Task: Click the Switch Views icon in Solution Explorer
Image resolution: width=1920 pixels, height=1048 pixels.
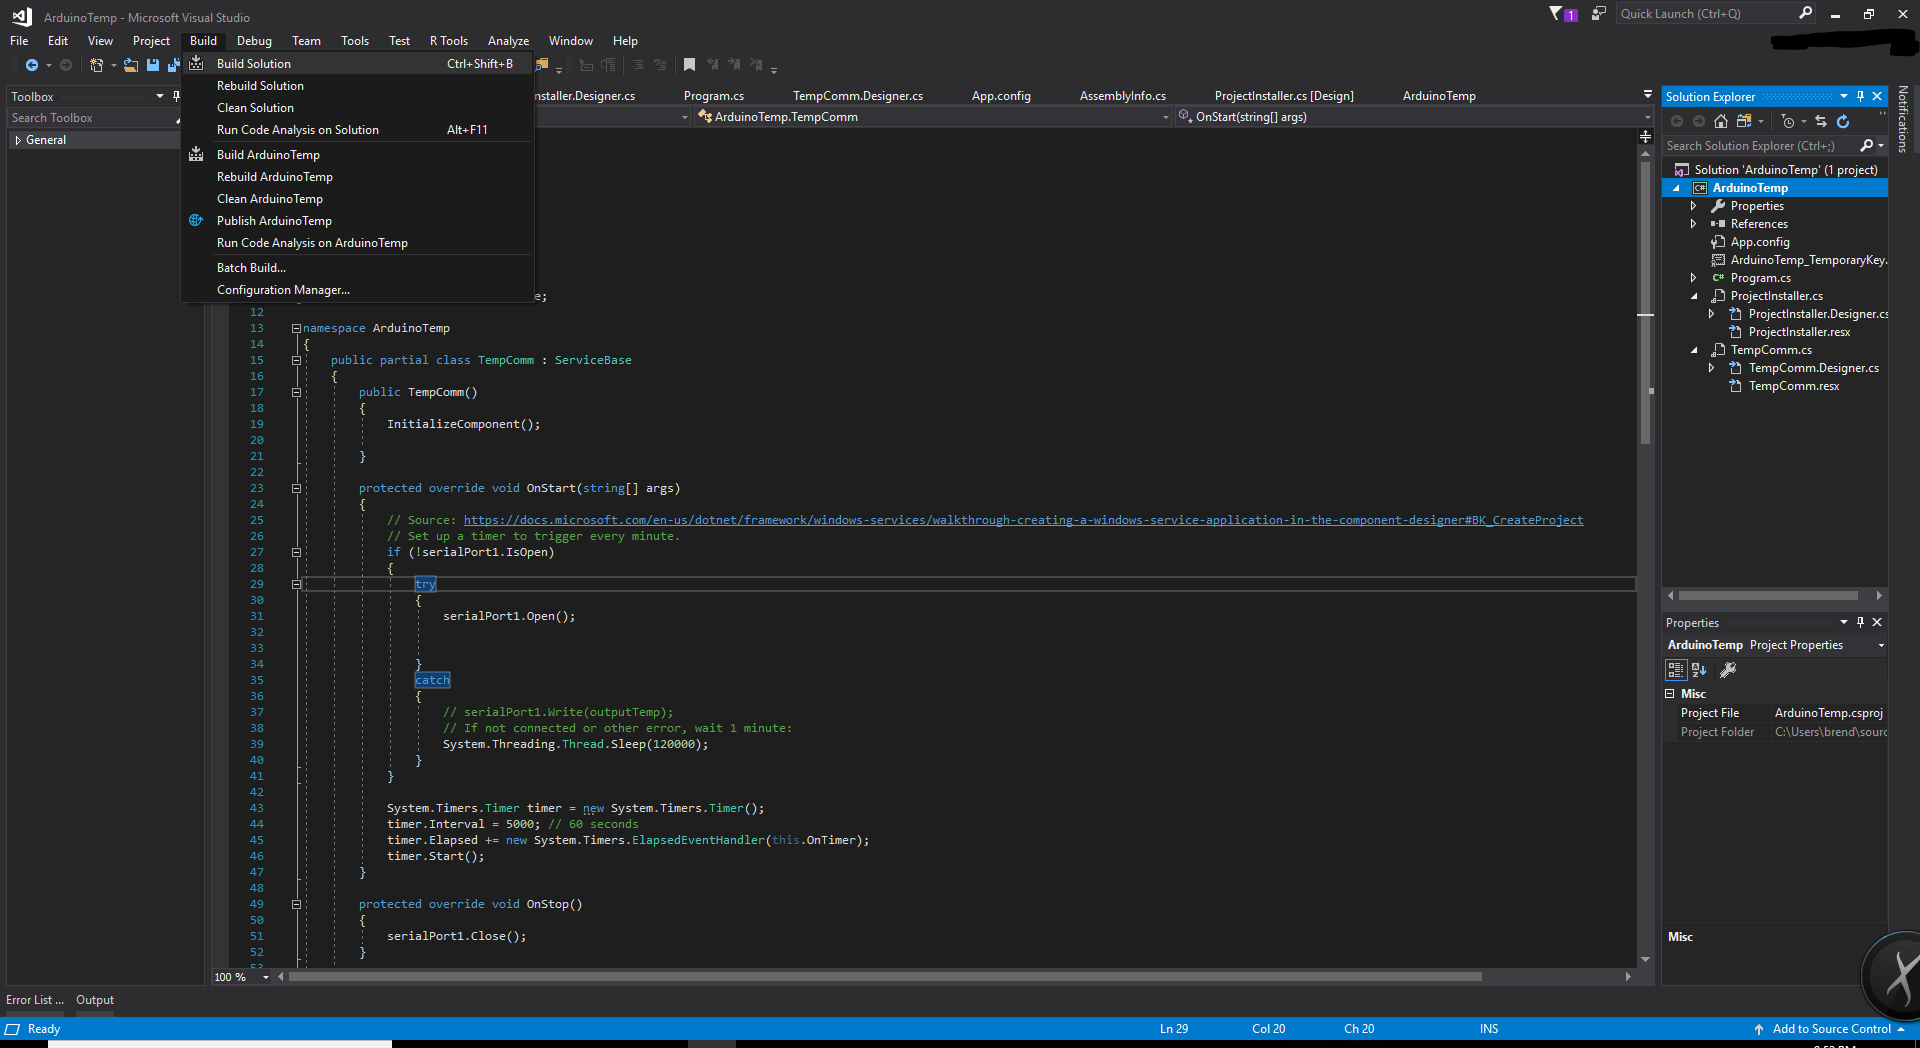Action: tap(1744, 121)
